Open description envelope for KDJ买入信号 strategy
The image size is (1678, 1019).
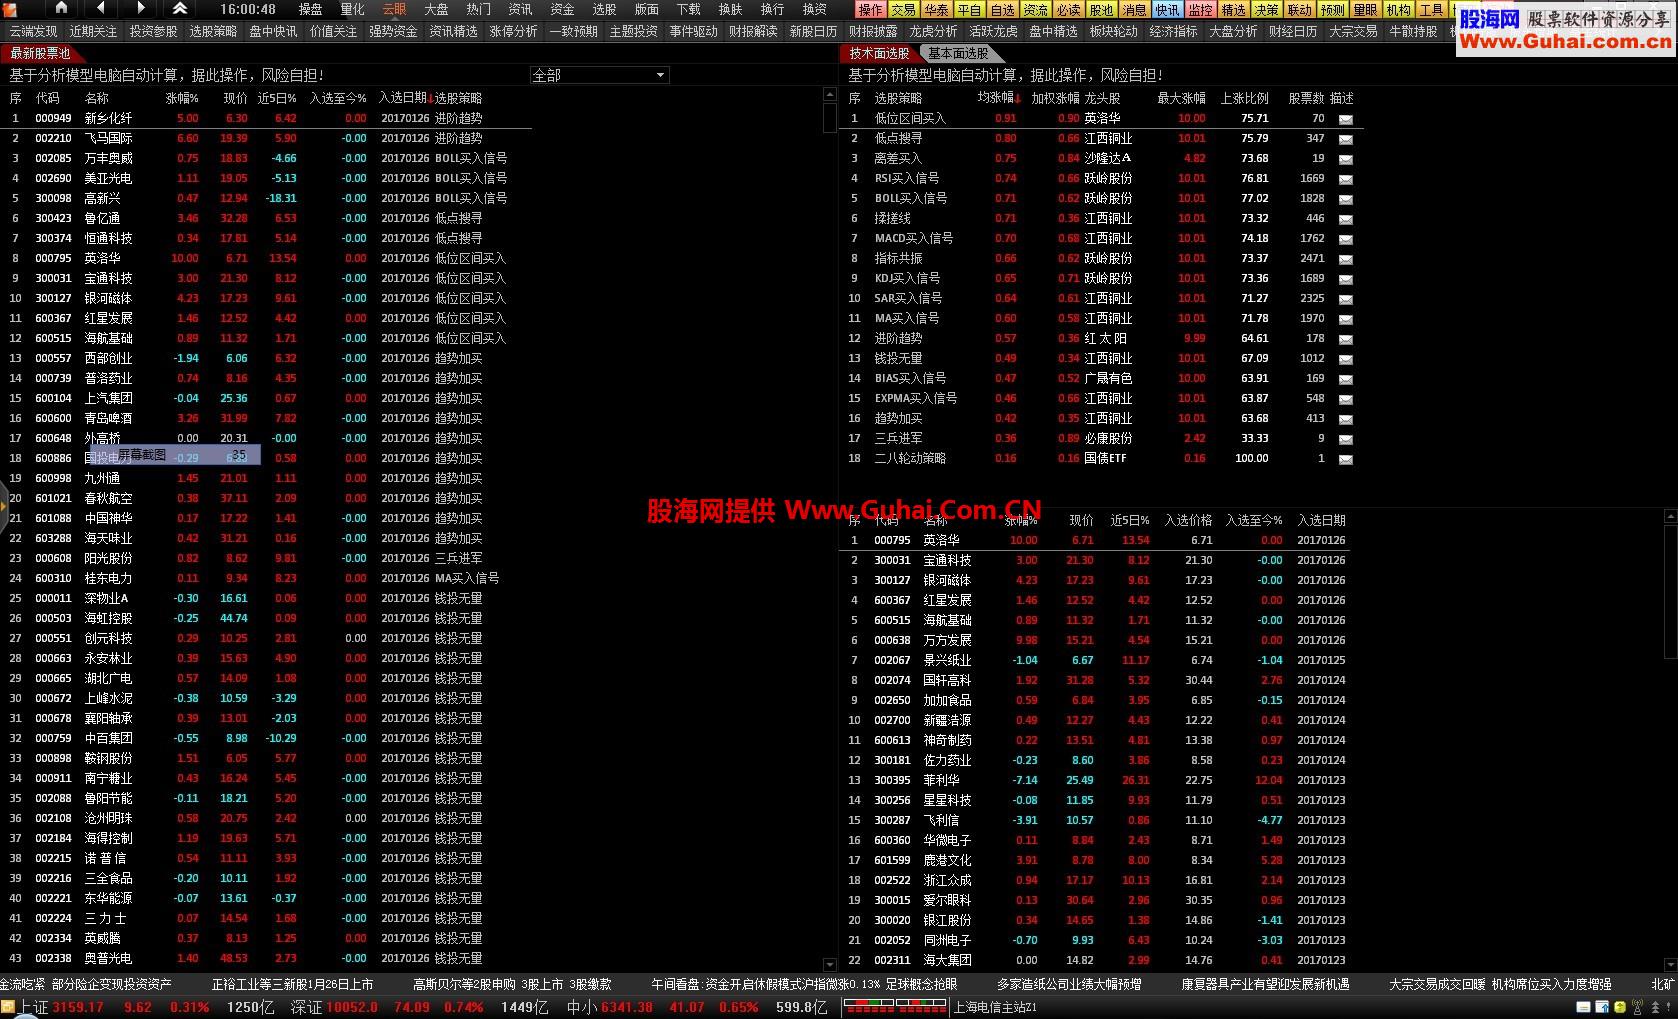point(1345,279)
